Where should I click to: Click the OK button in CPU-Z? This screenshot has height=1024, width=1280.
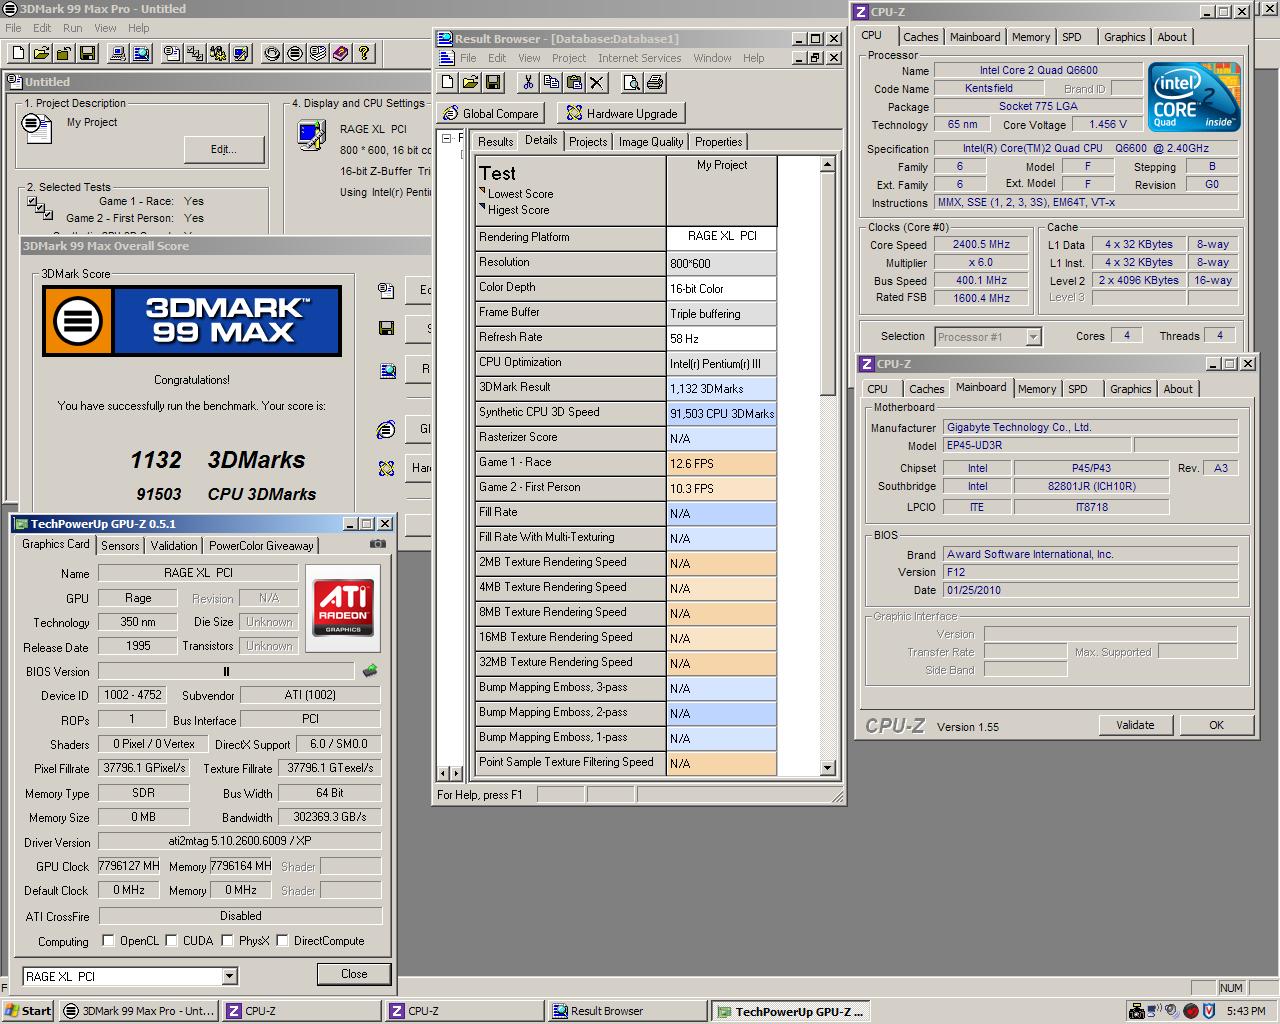pos(1216,725)
